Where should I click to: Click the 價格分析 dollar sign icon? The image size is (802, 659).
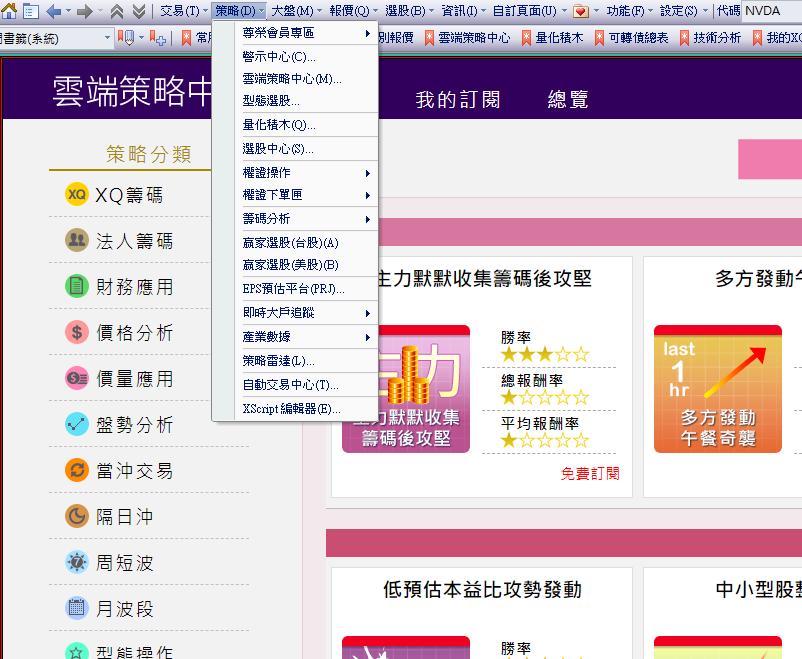pyautogui.click(x=77, y=333)
